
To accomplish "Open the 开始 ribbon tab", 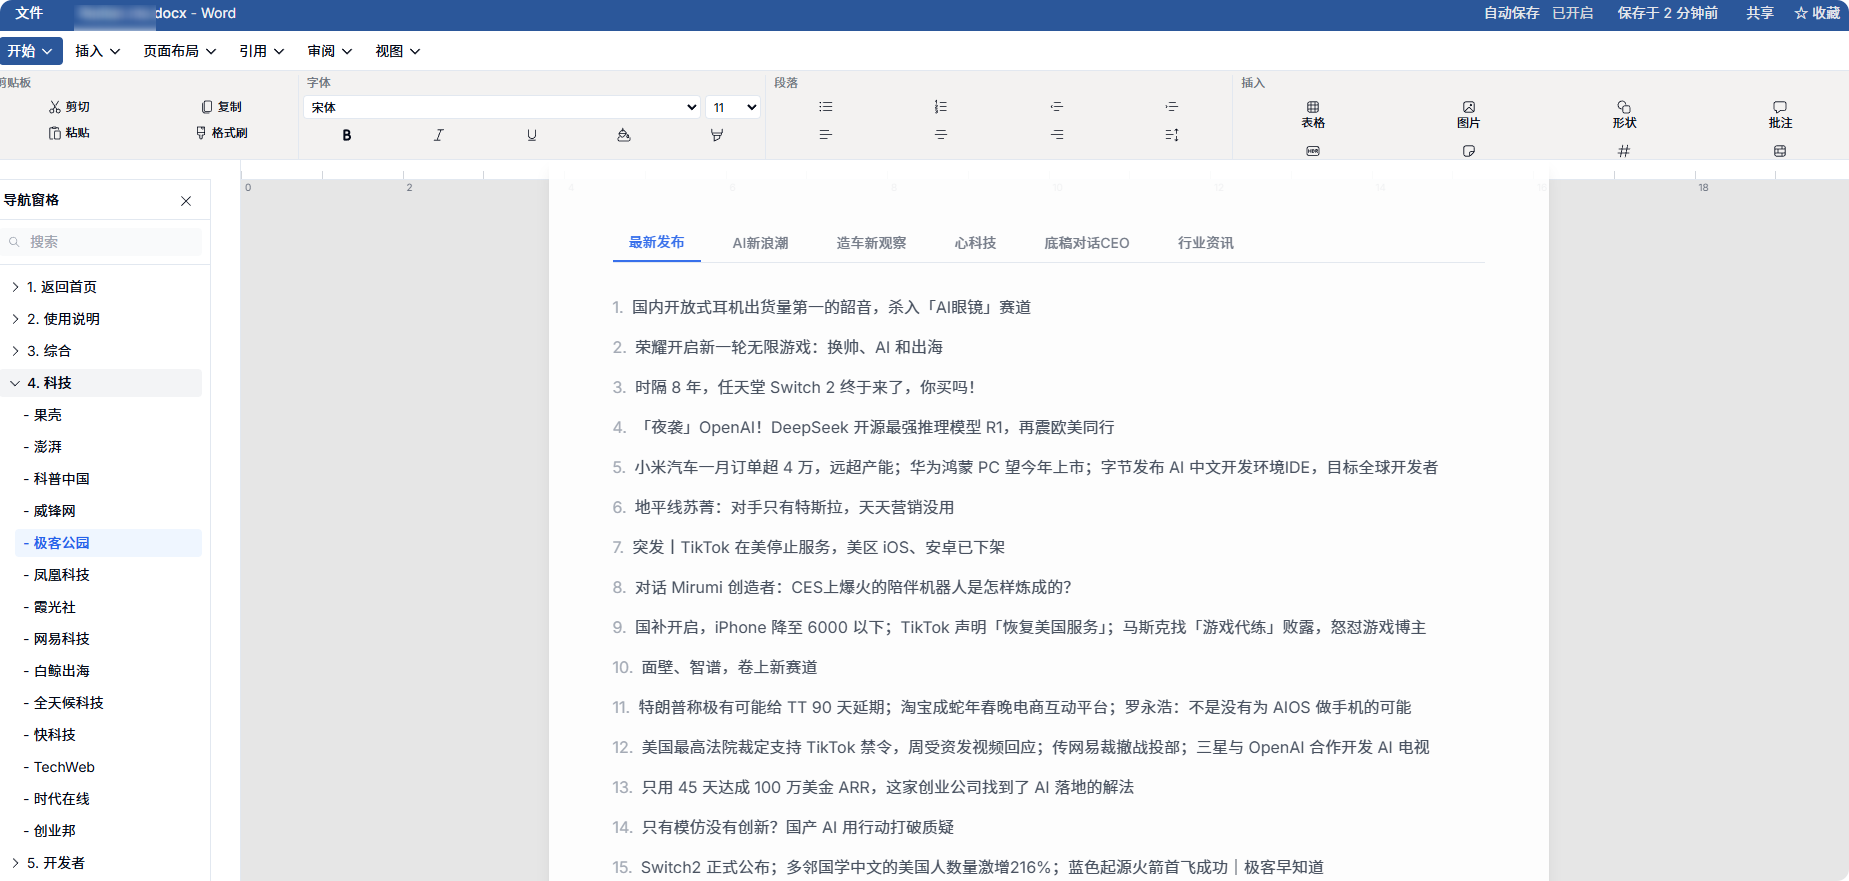I will click(31, 51).
